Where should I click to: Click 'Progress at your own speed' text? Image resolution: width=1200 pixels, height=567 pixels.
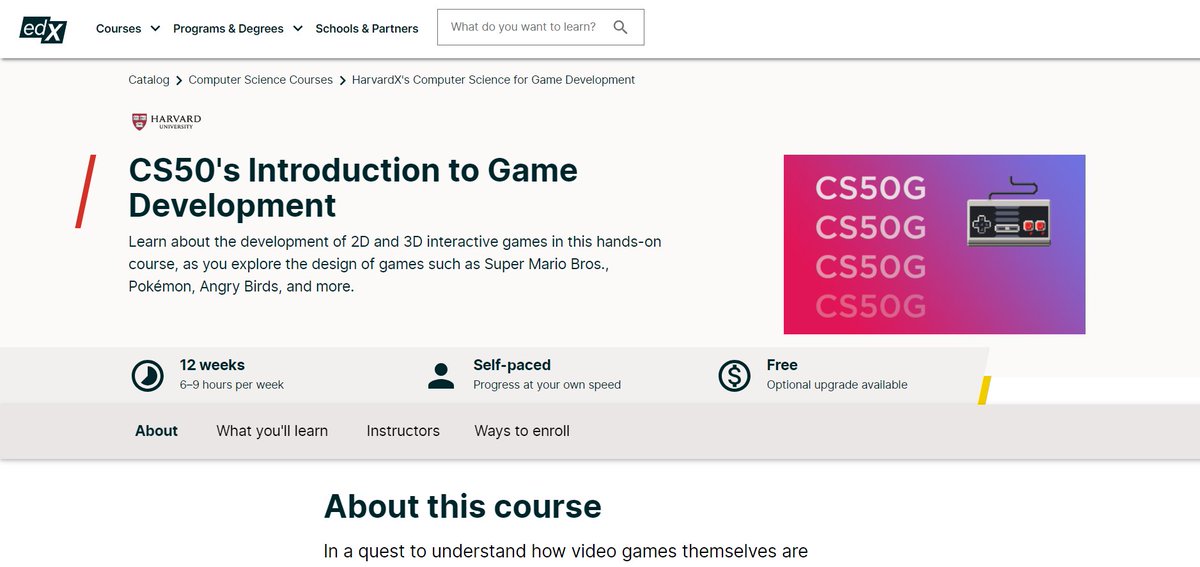[547, 385]
